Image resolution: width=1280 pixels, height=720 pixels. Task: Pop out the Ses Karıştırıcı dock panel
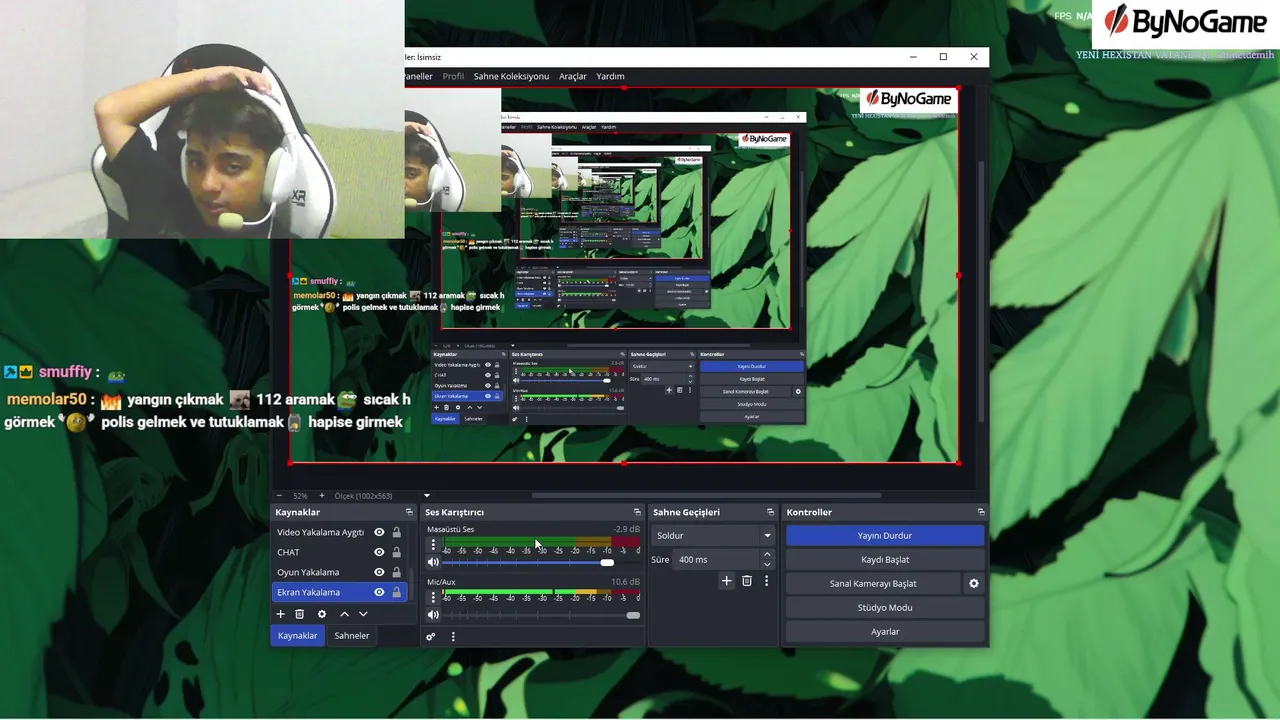(637, 512)
